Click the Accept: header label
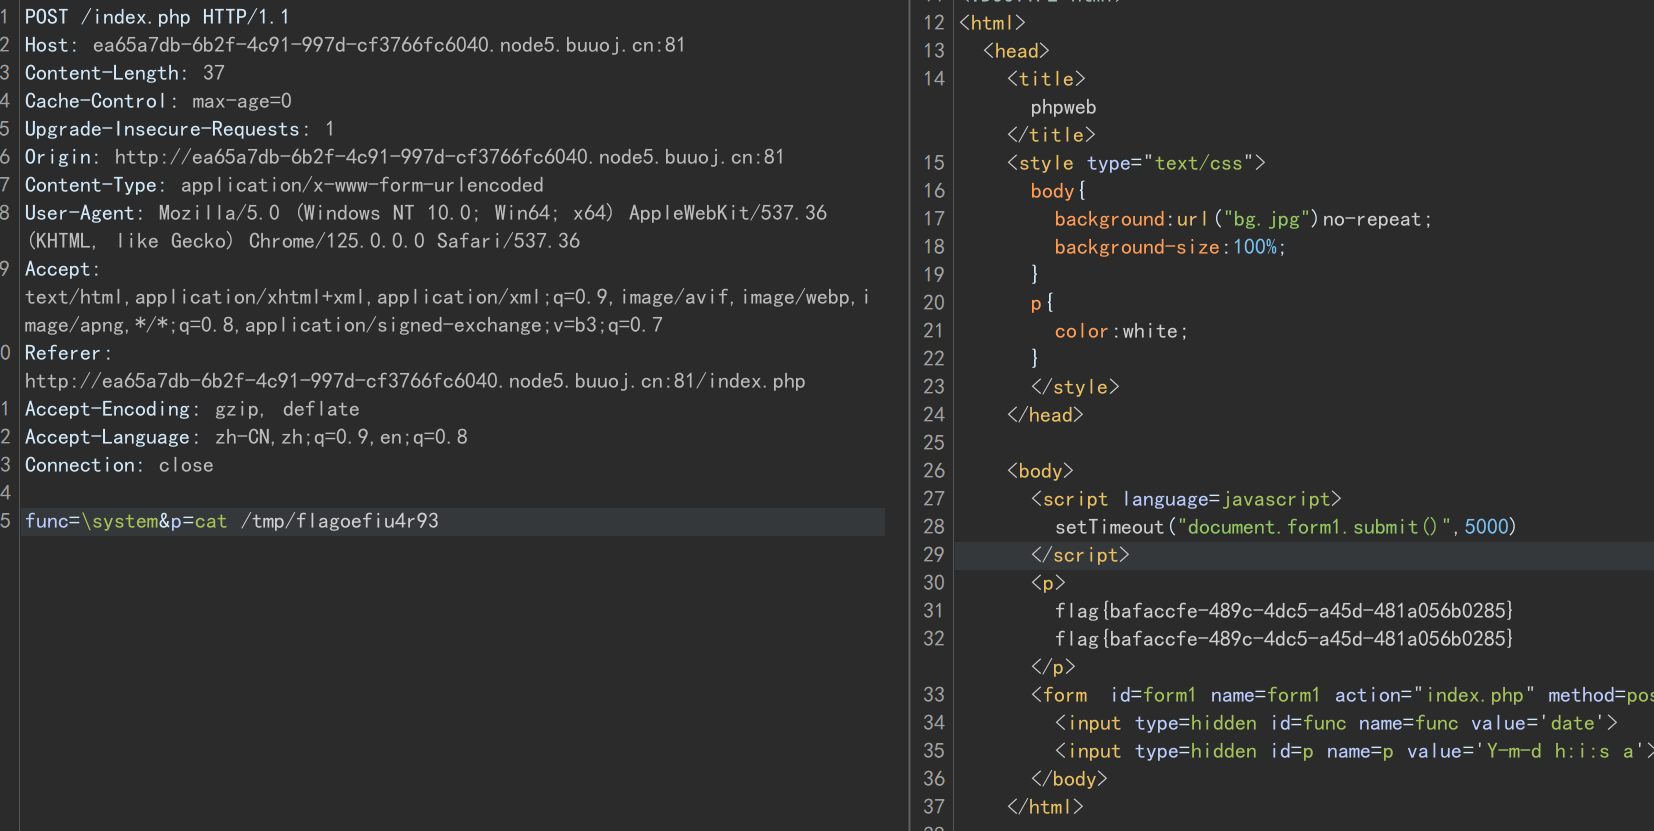Image resolution: width=1654 pixels, height=831 pixels. (x=62, y=269)
